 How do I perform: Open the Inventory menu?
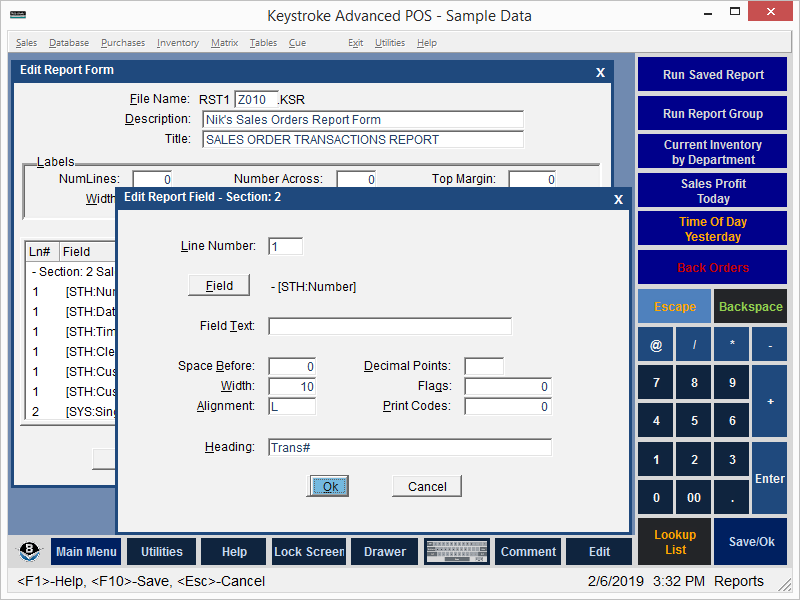coord(177,43)
